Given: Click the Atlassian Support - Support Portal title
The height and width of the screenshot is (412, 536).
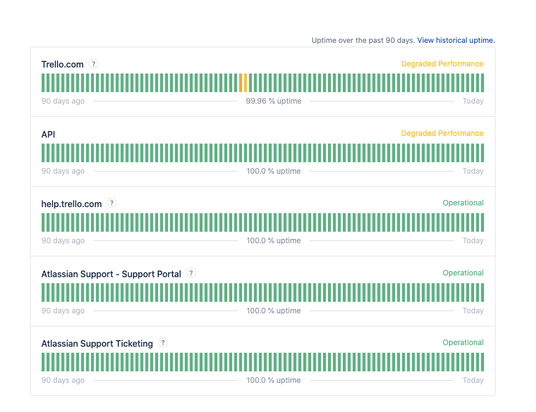Looking at the screenshot, I should pos(111,274).
